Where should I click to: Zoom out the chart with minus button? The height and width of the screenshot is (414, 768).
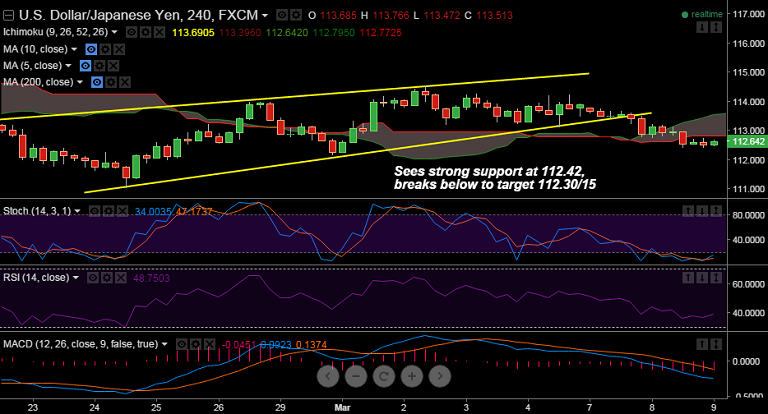click(356, 376)
